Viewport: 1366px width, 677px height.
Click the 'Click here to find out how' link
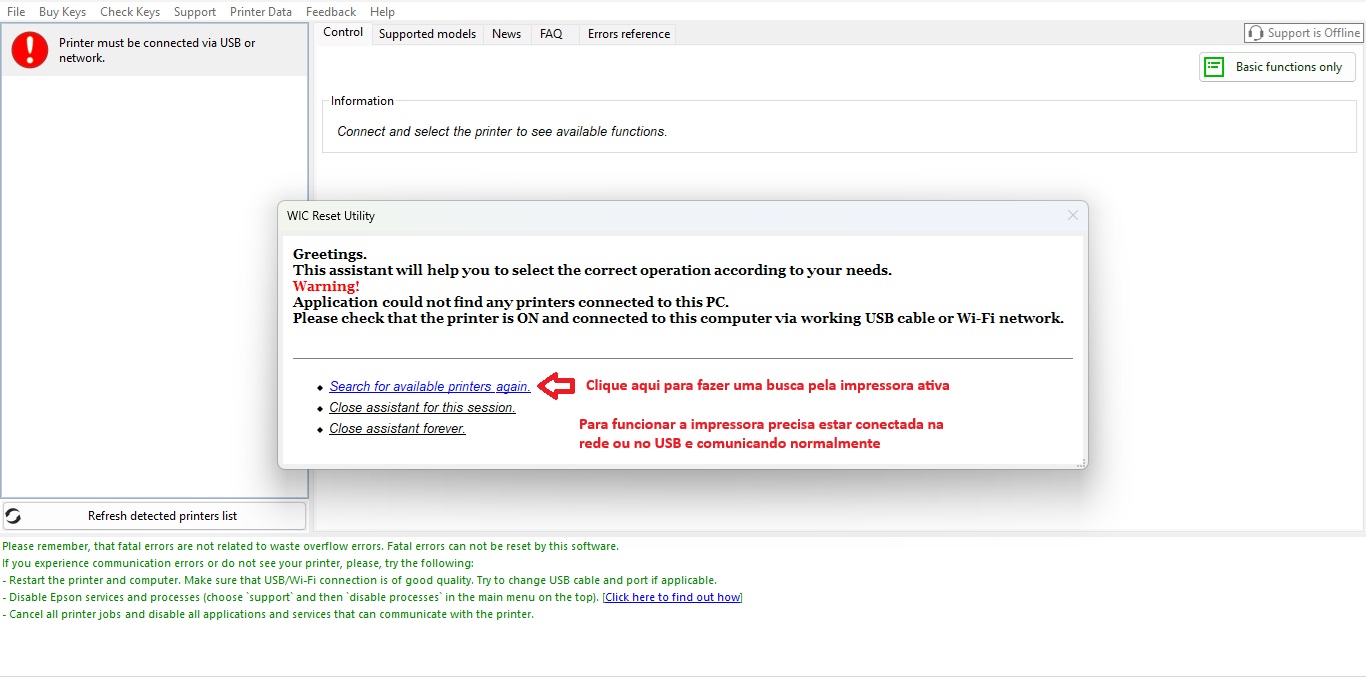672,598
